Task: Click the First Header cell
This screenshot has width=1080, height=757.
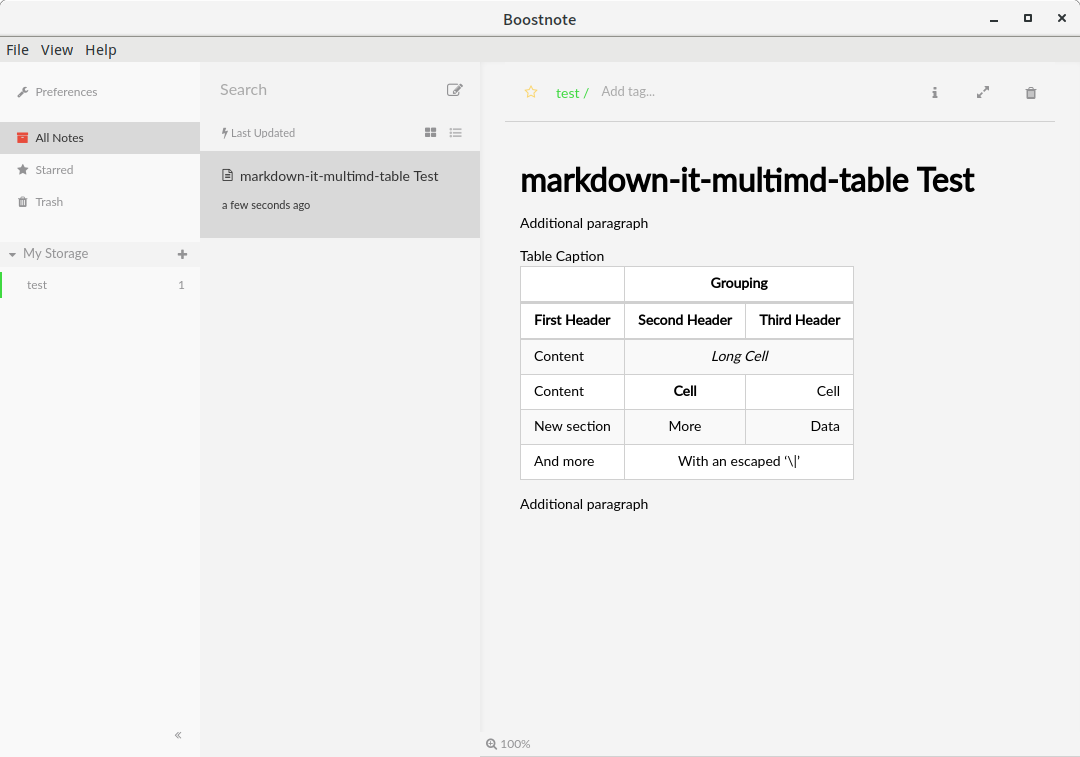Action: tap(572, 320)
